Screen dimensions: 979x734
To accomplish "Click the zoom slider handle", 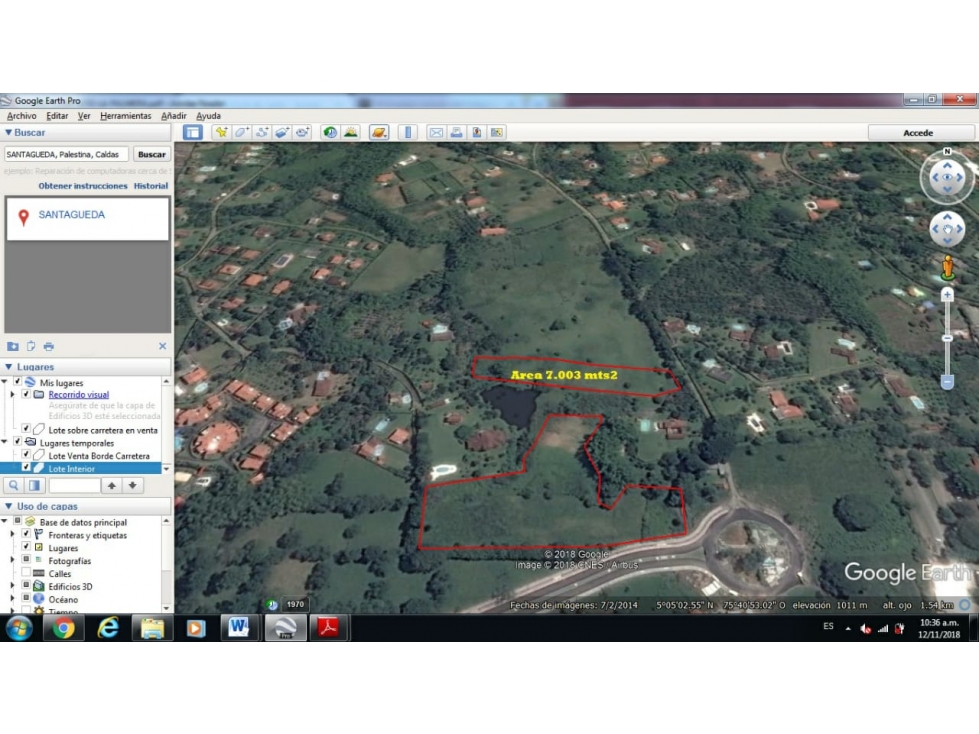I will pos(947,338).
